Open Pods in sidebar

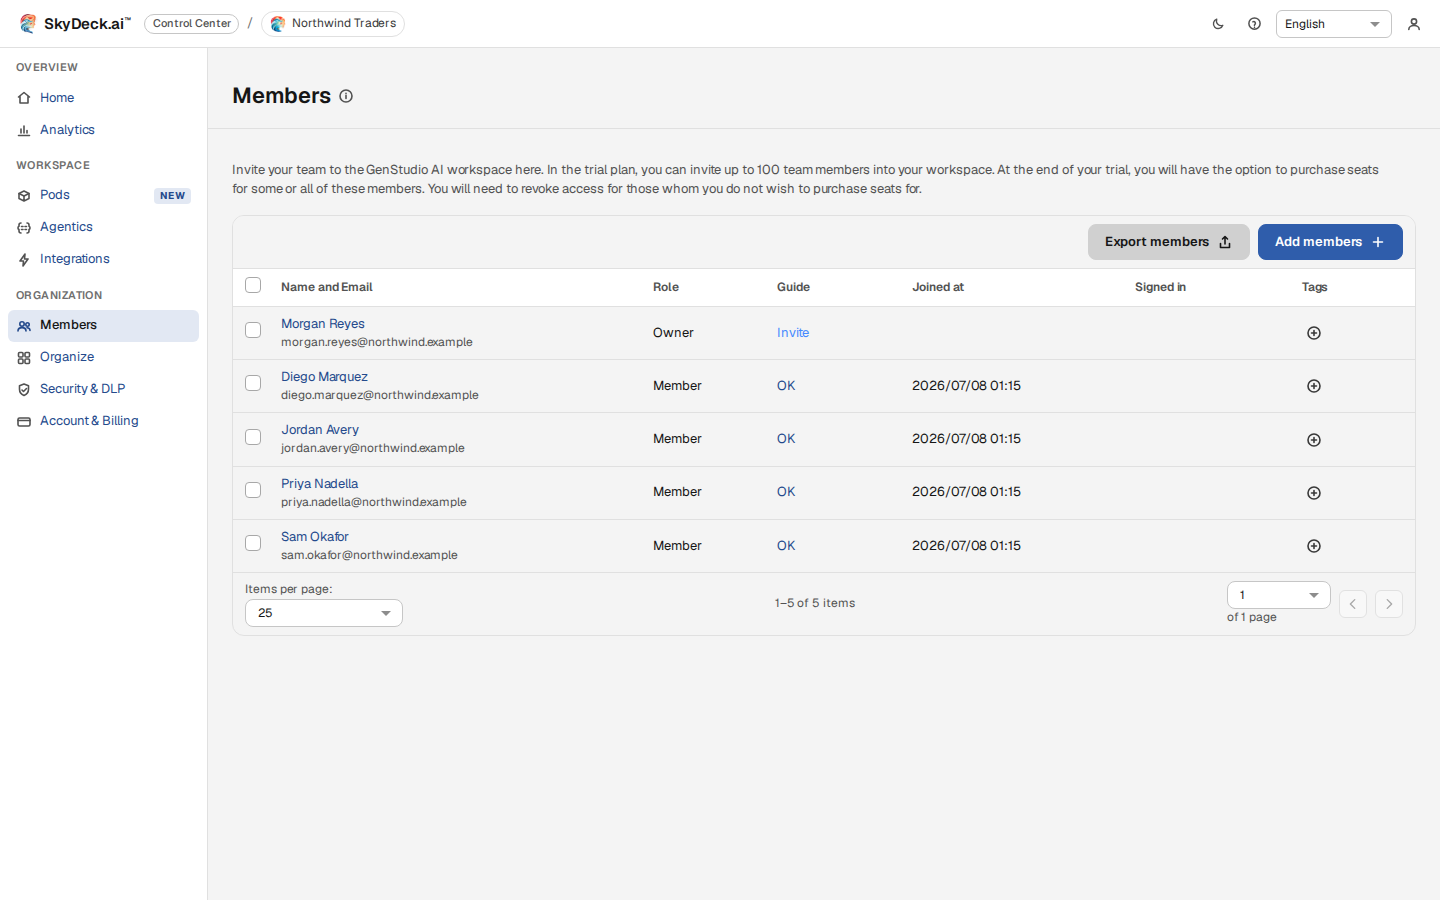tap(103, 195)
